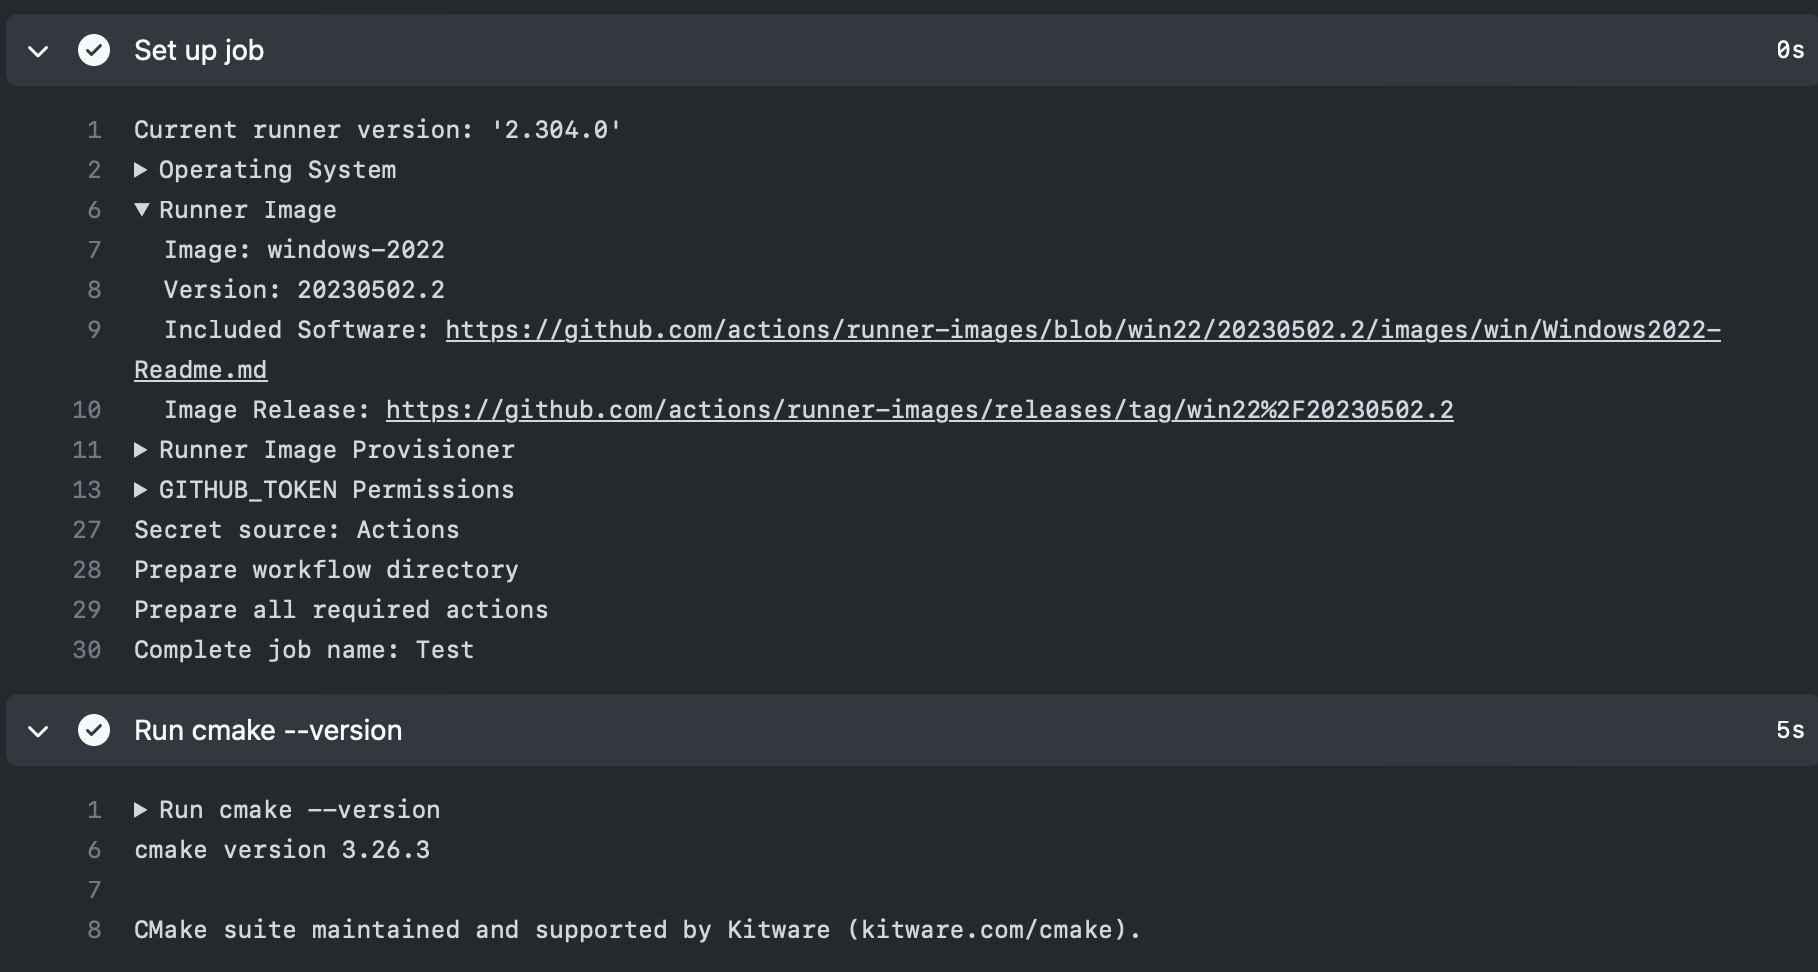Expand the Operating System section
This screenshot has height=972, width=1818.
141,170
